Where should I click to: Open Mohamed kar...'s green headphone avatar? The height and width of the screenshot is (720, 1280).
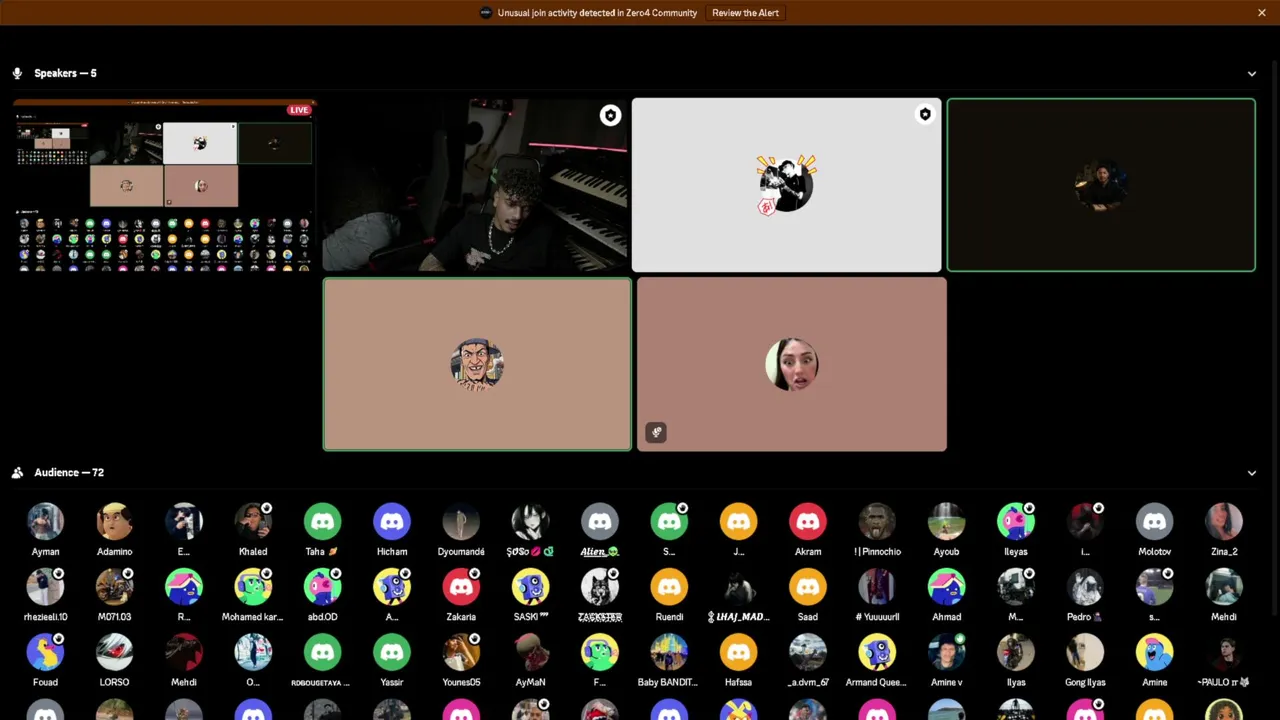[253, 587]
